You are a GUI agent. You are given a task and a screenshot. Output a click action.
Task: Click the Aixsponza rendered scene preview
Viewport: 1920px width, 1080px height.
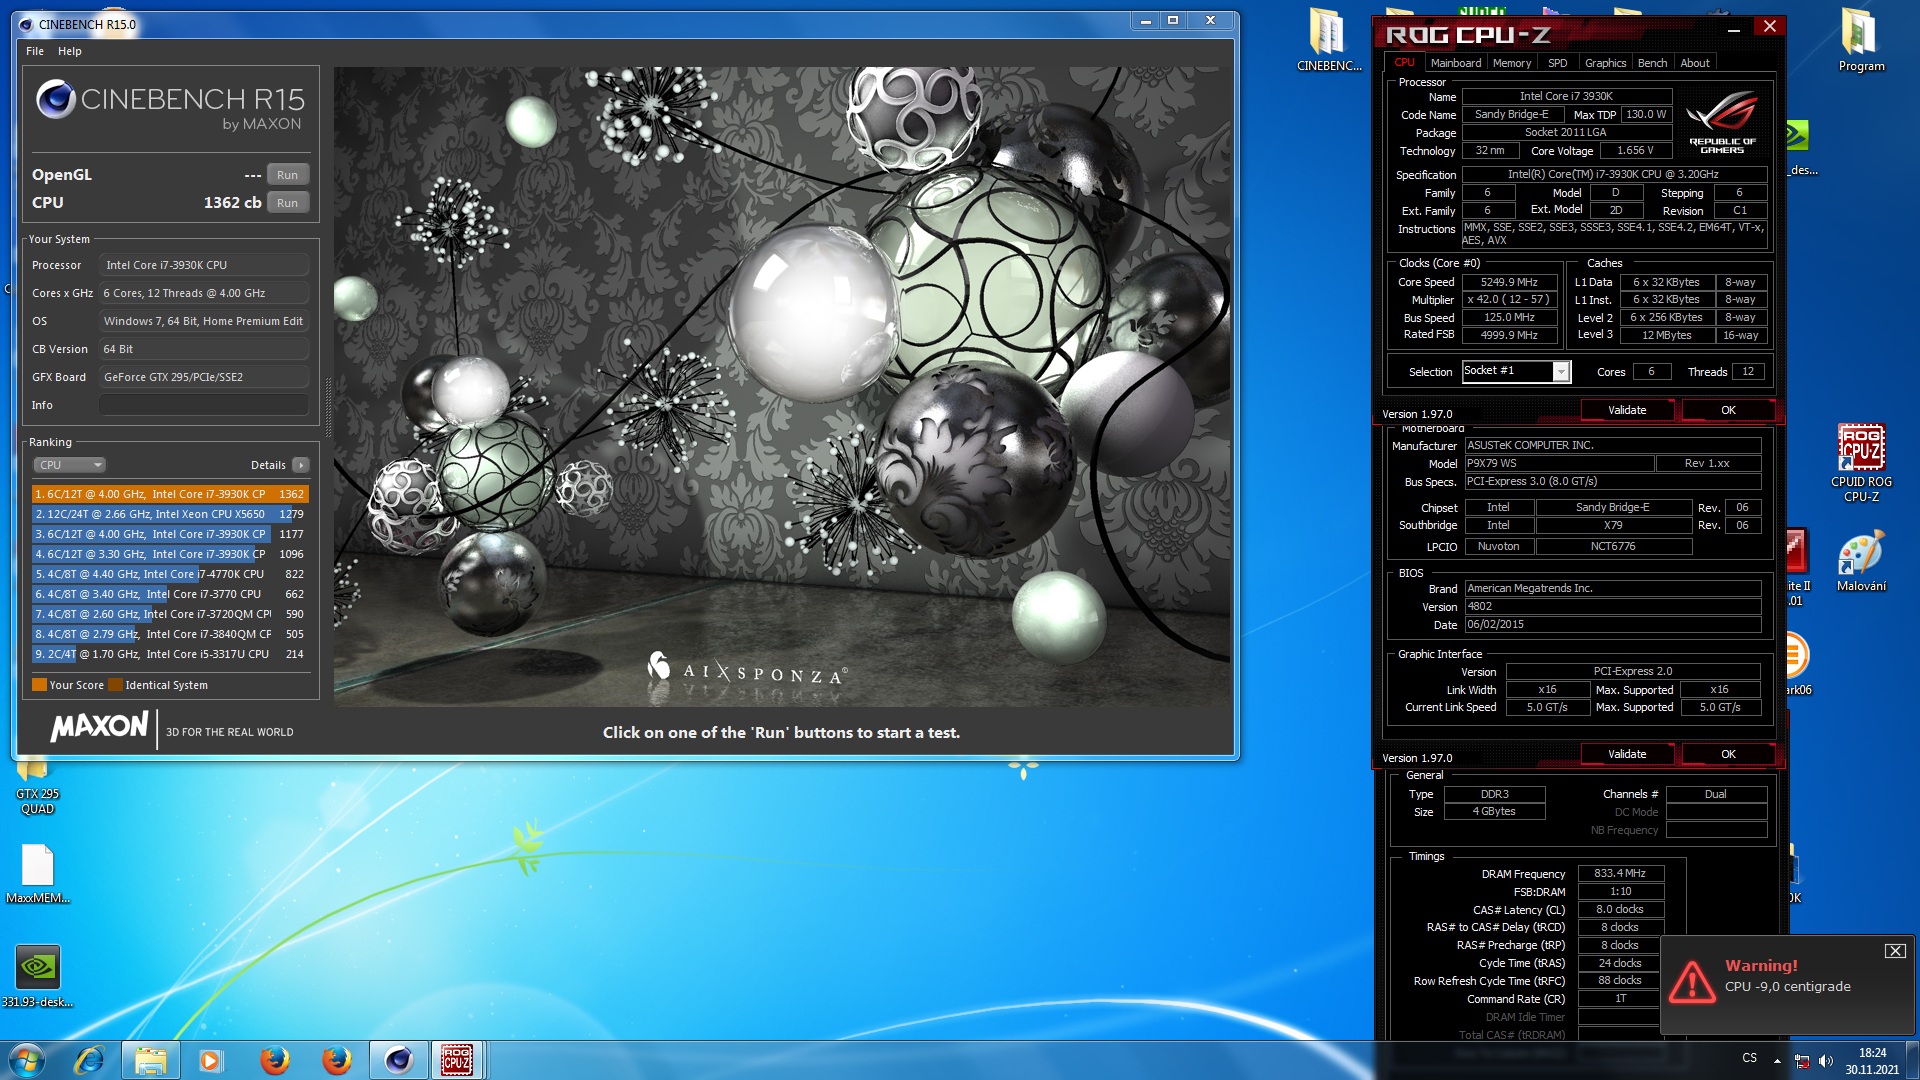coord(782,387)
